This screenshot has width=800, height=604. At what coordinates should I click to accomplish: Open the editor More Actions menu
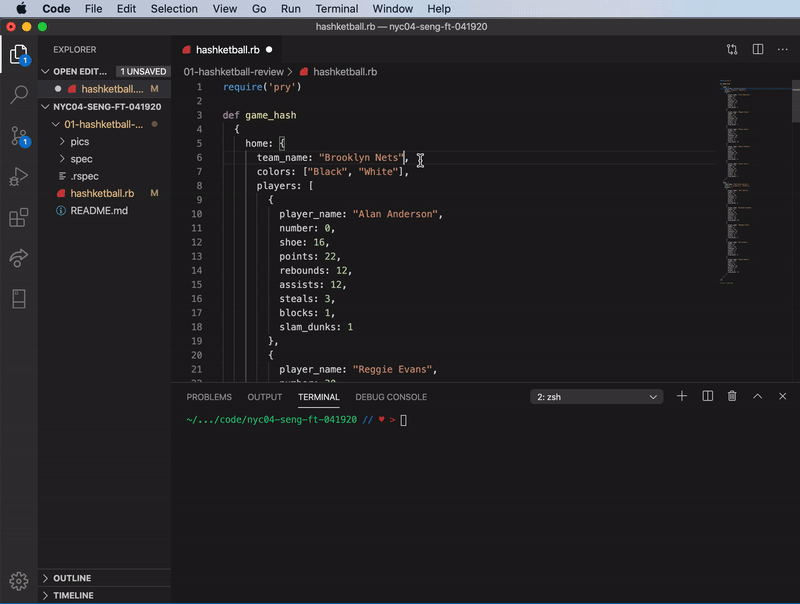point(782,49)
